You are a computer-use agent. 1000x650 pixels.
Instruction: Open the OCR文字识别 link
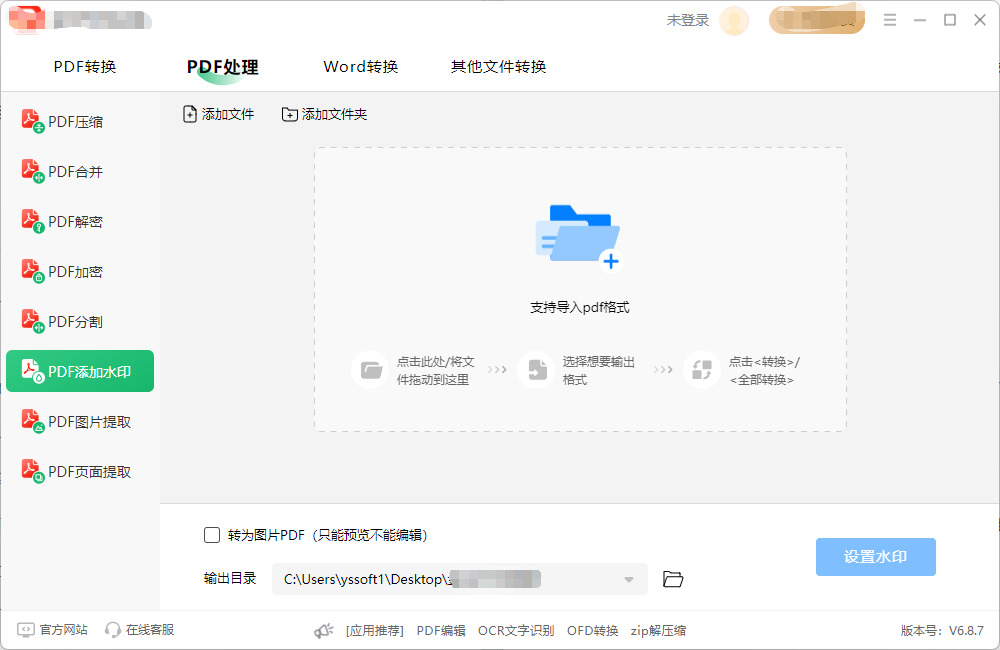click(x=516, y=631)
